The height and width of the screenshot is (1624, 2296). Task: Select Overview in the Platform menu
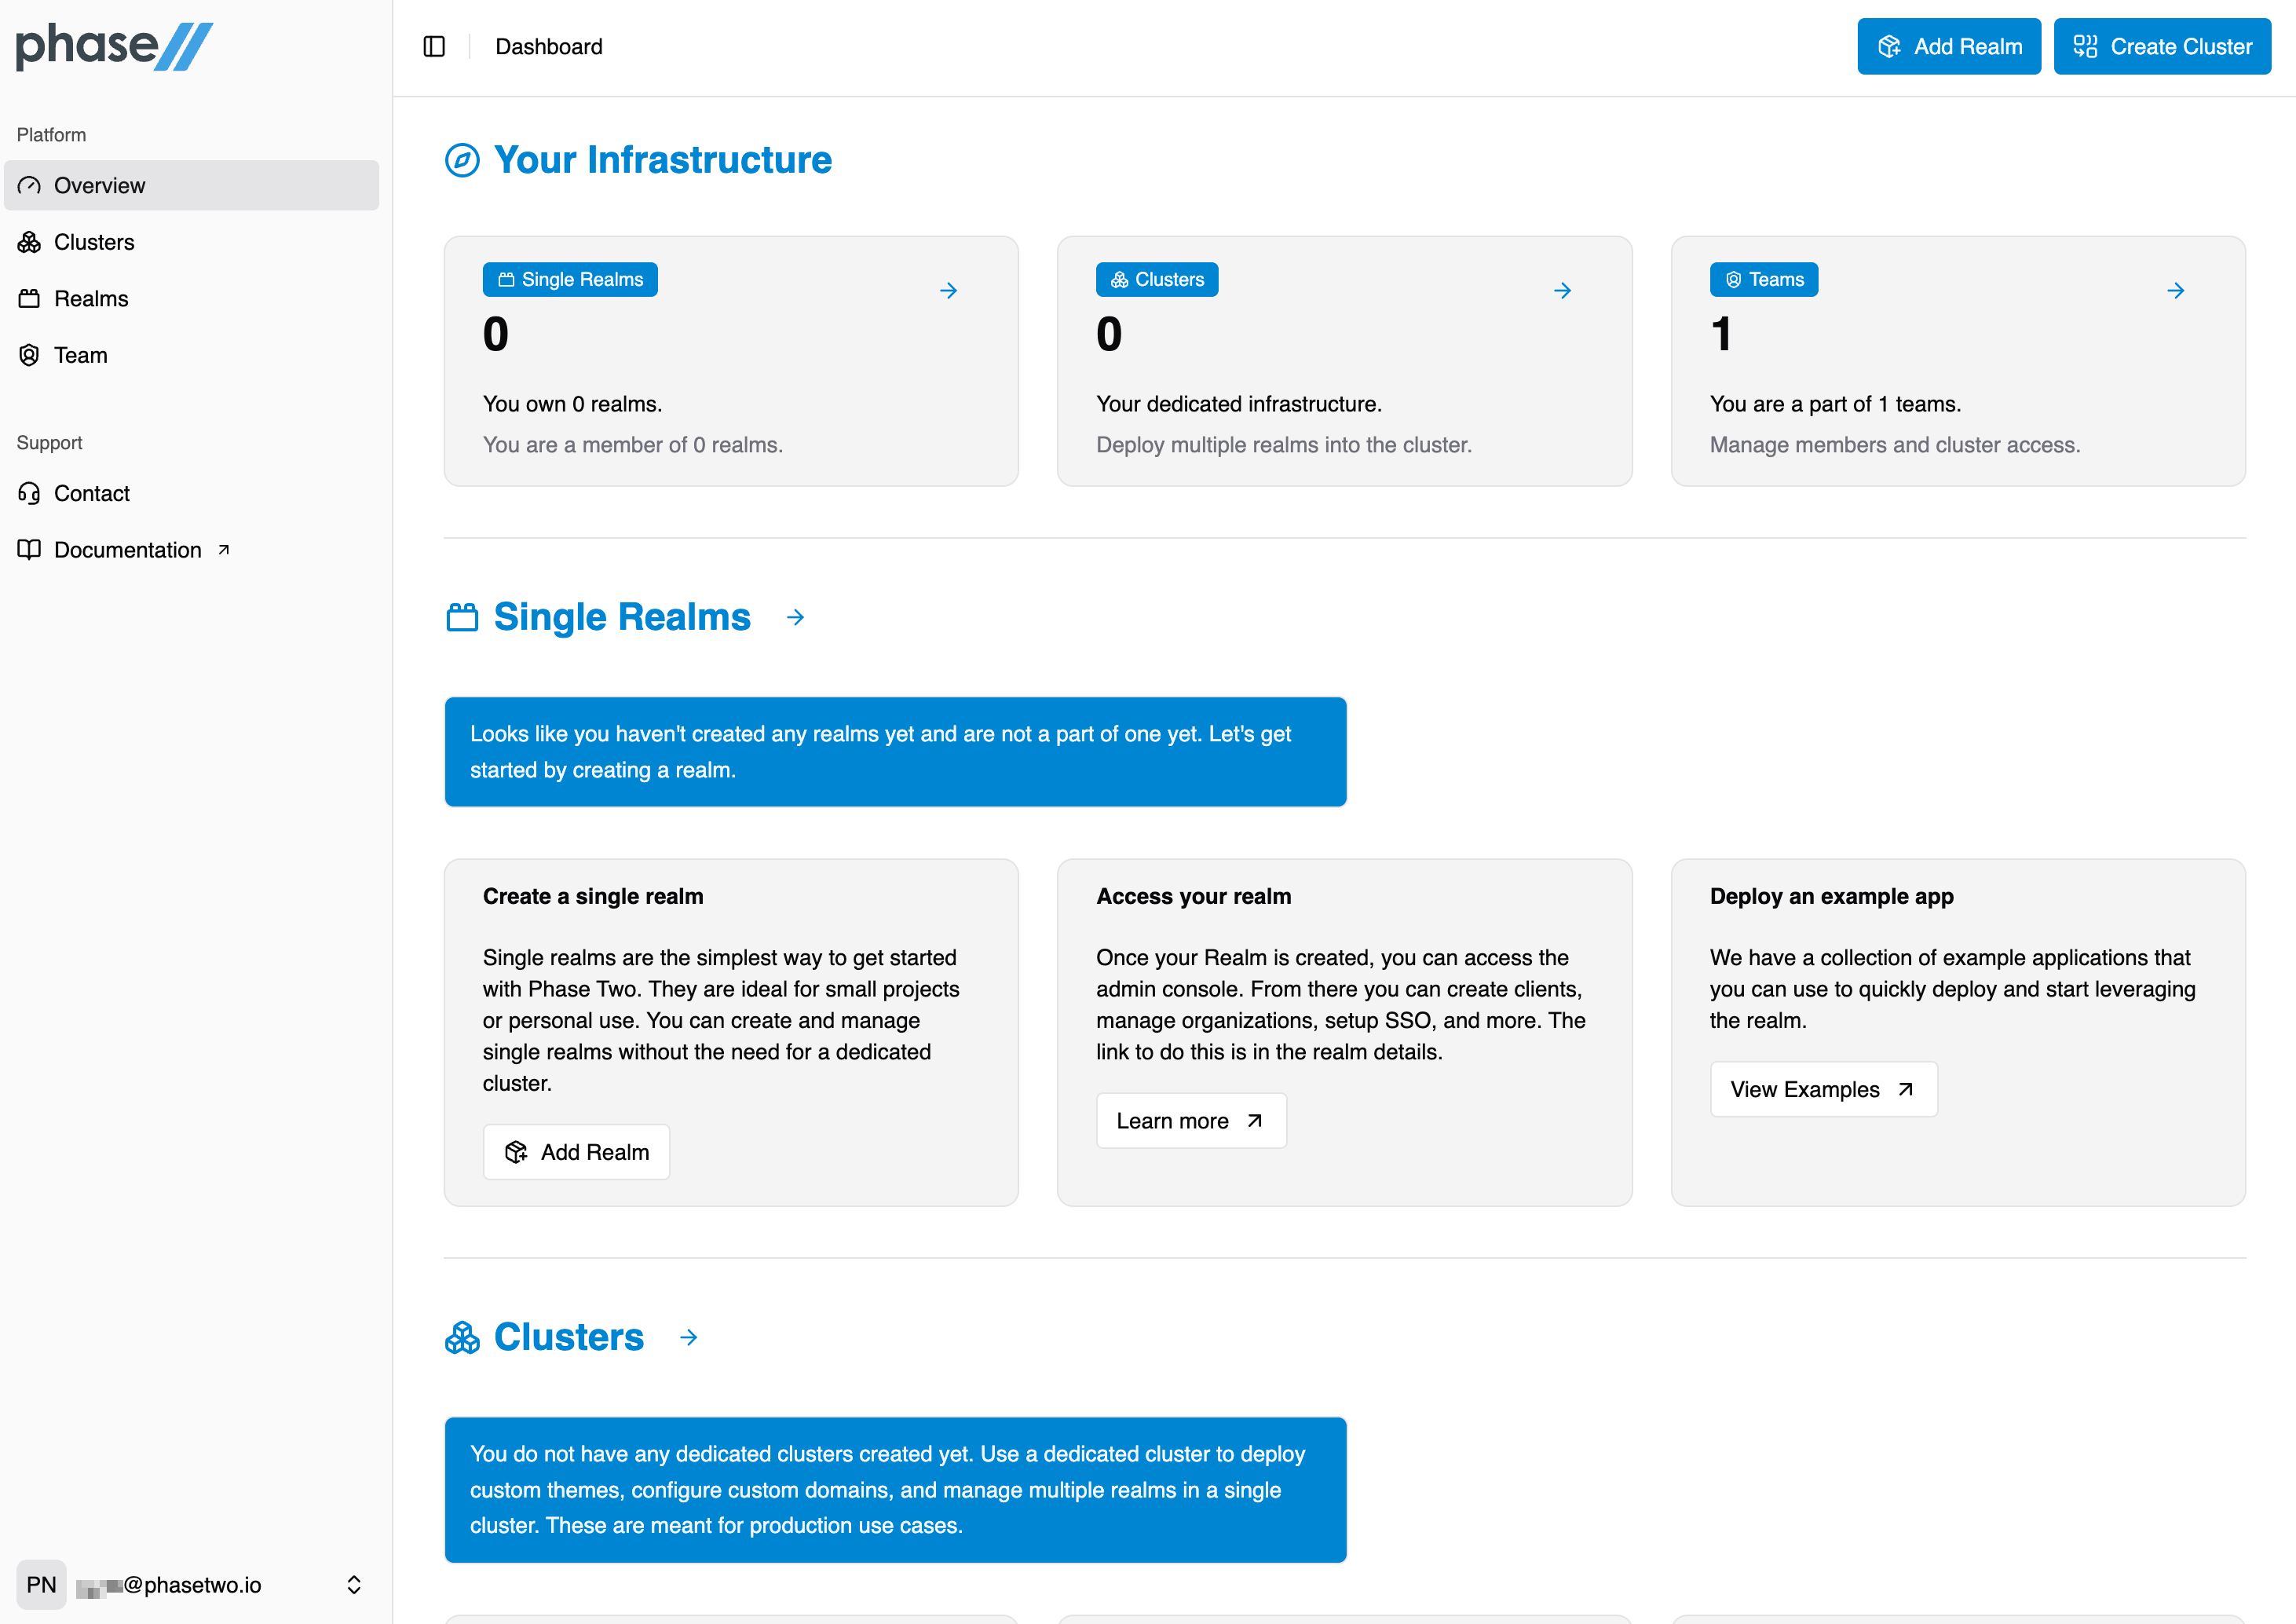tap(98, 185)
